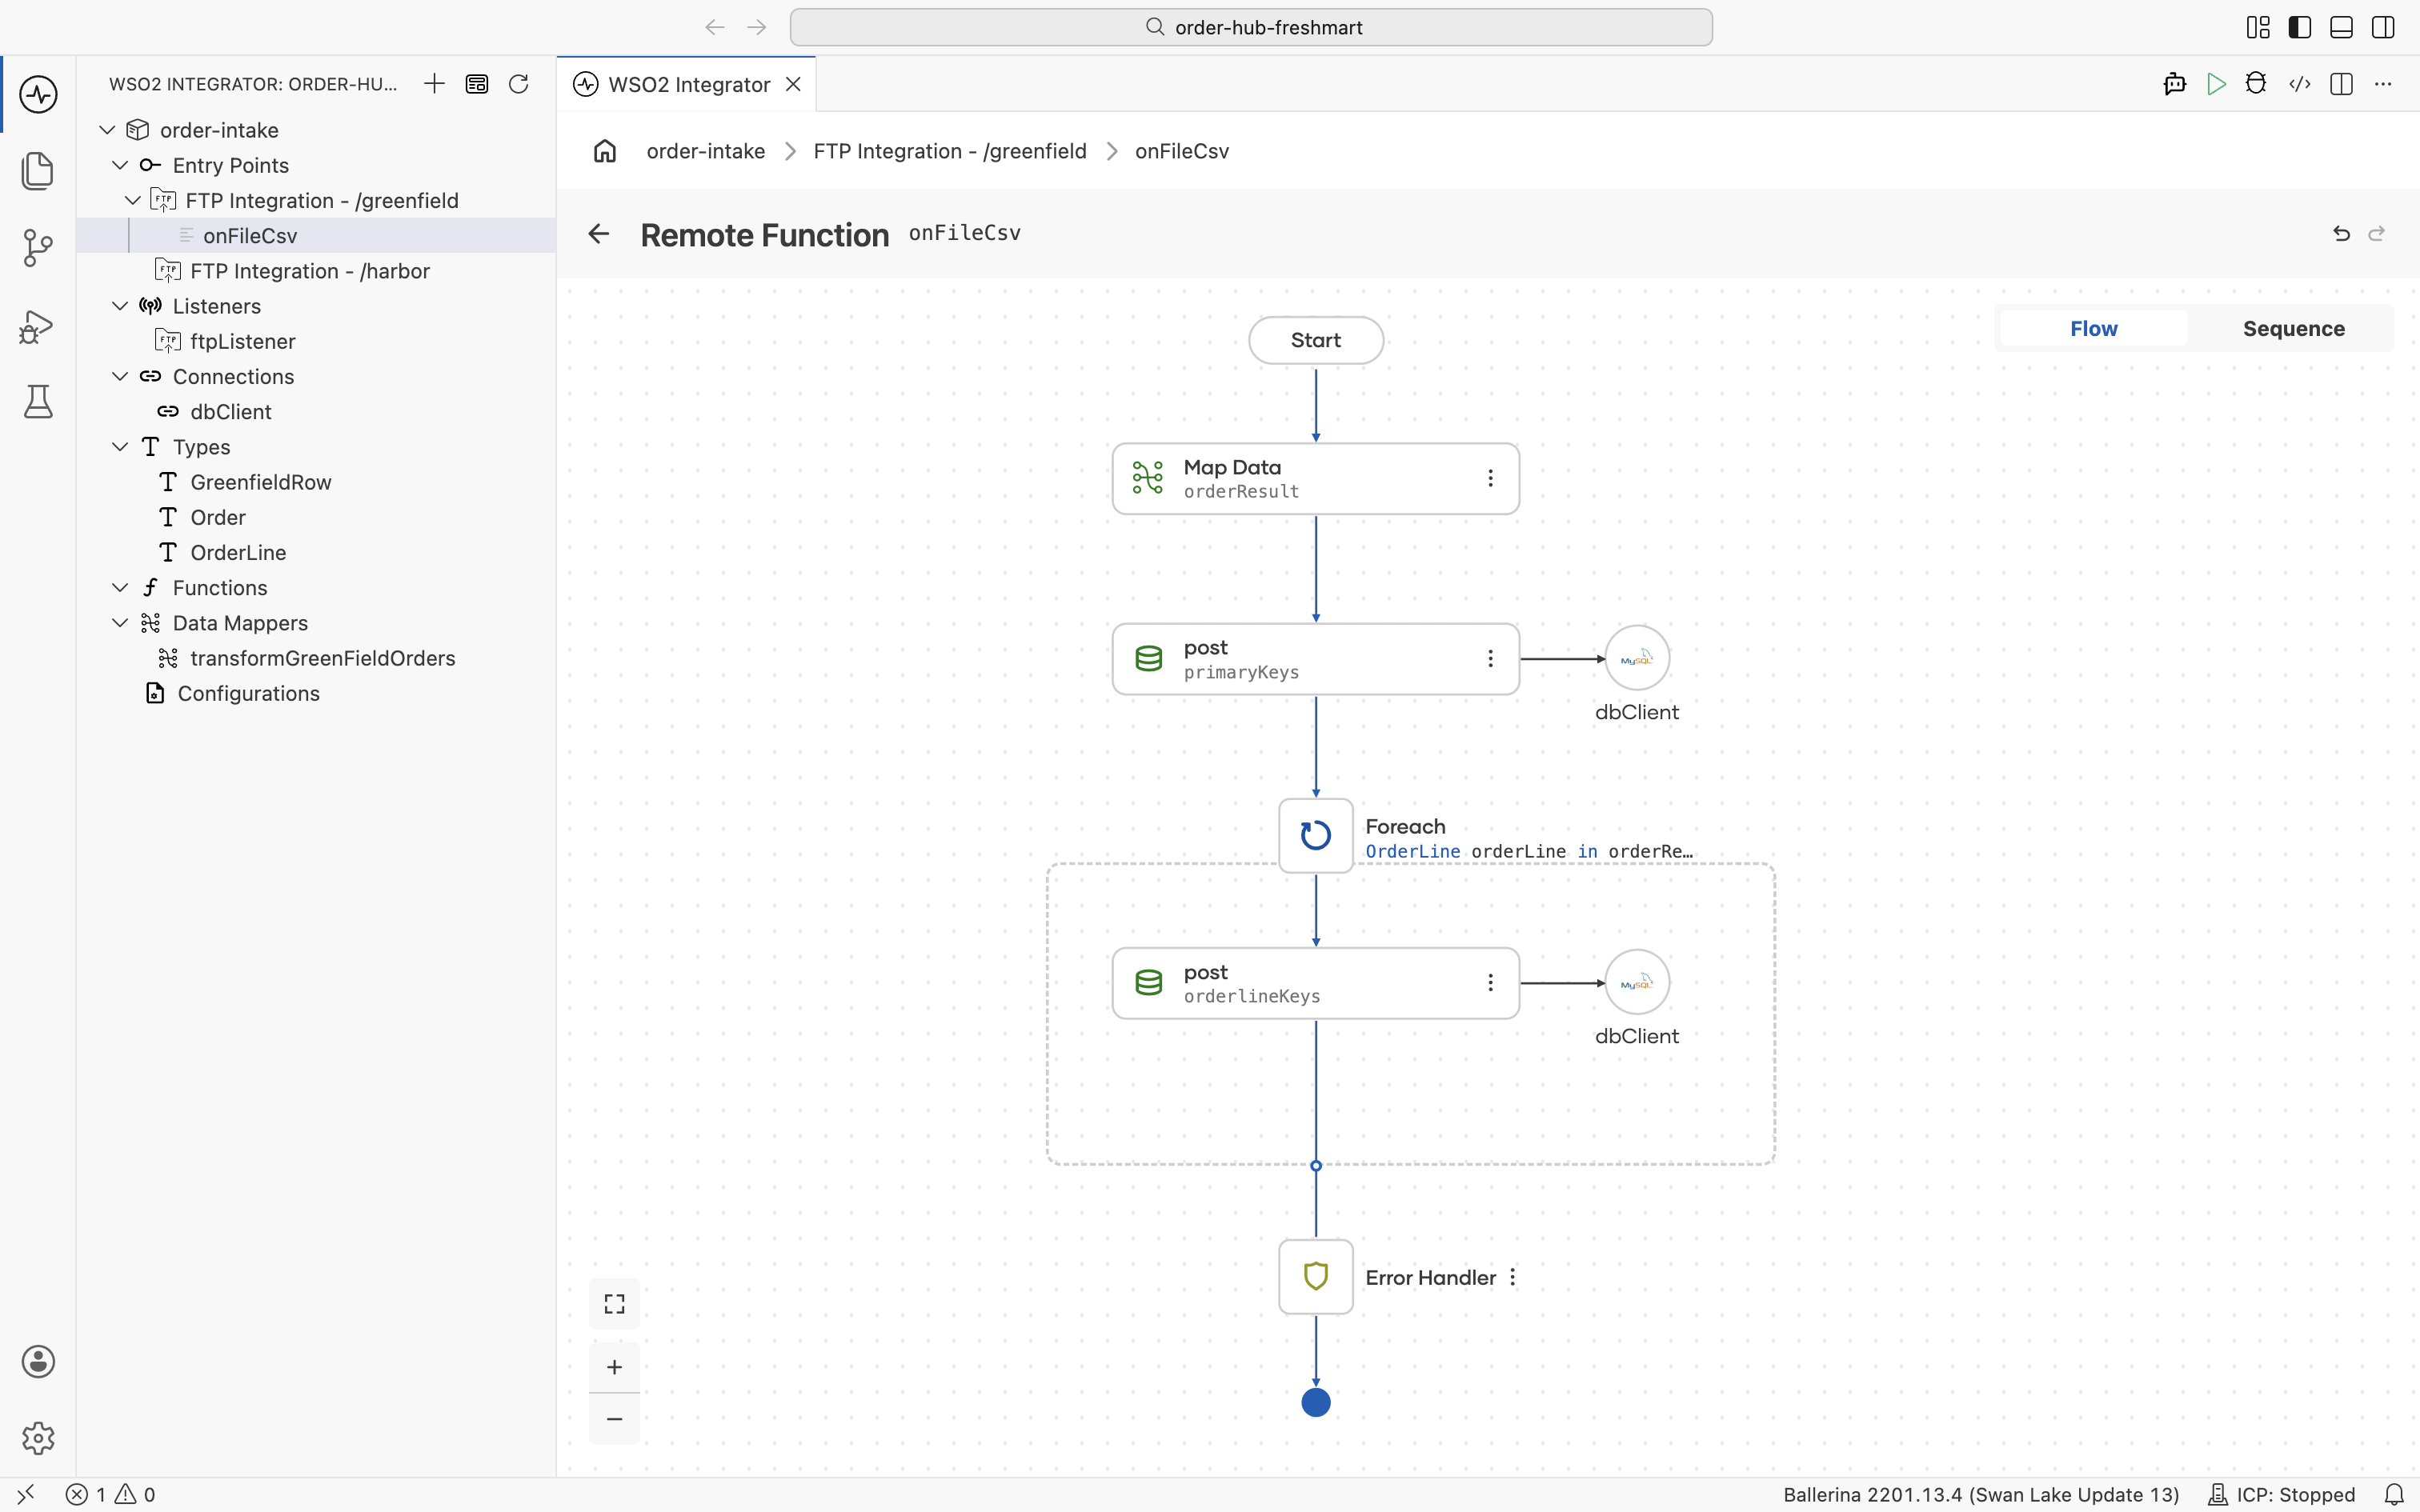Zoom out the flow diagram

tap(614, 1419)
